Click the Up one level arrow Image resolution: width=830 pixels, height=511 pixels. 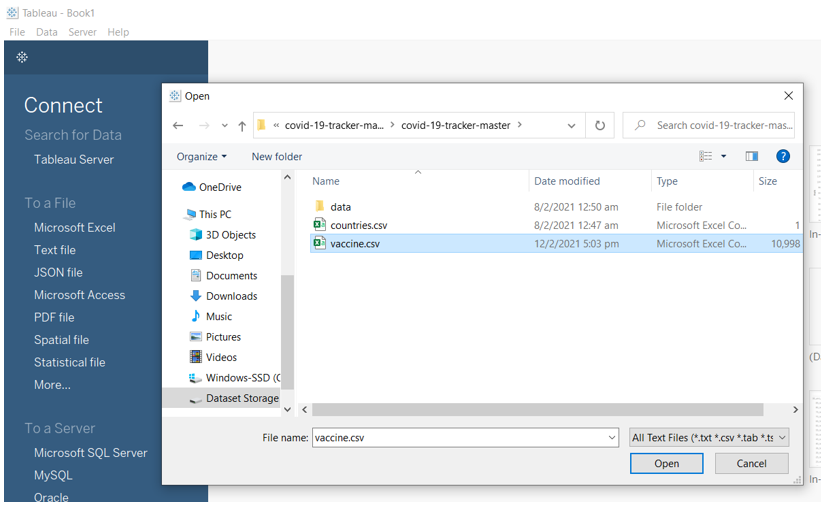[x=242, y=126]
